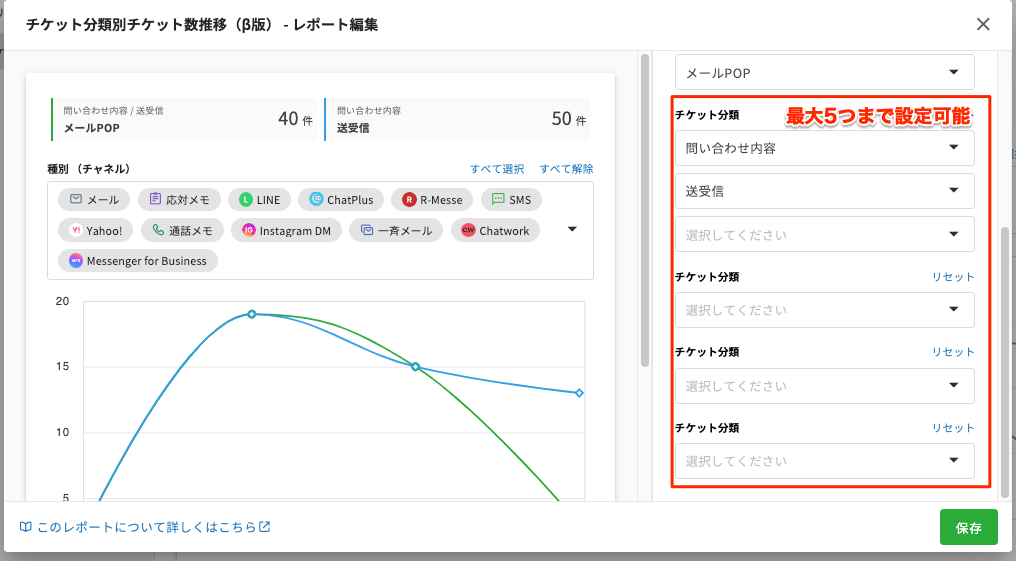Screen dimensions: 1016x561
Task: Expand the channel list chevron
Action: pyautogui.click(x=572, y=229)
